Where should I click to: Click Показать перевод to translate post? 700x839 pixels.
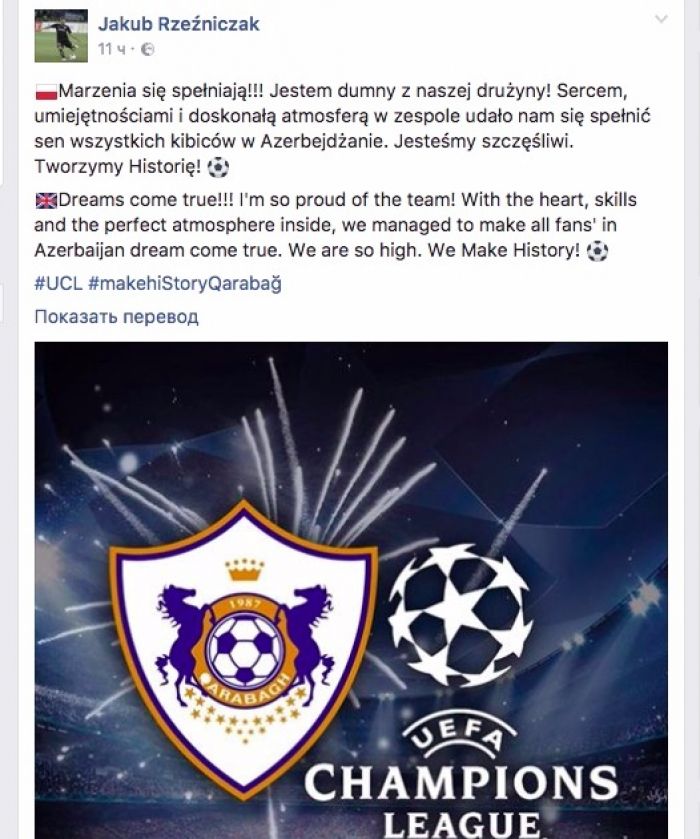click(x=116, y=317)
